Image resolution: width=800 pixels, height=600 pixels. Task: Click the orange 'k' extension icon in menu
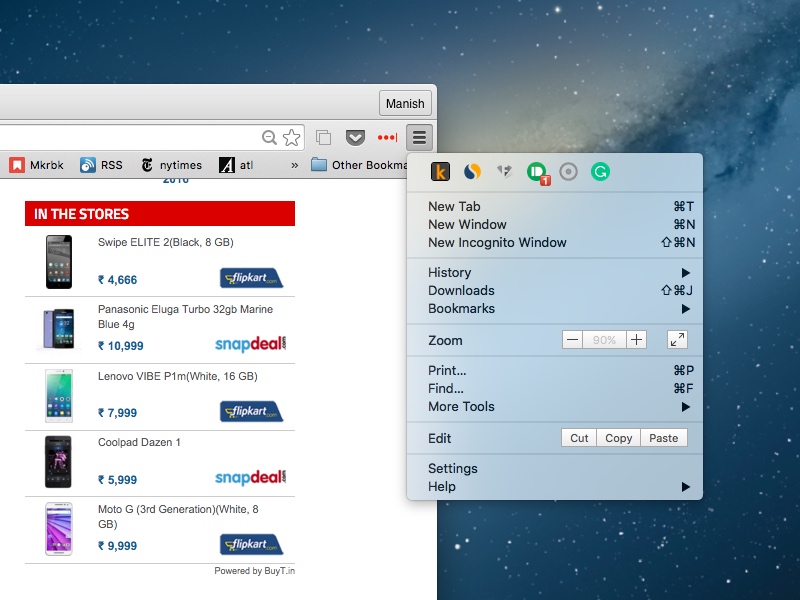(x=440, y=172)
